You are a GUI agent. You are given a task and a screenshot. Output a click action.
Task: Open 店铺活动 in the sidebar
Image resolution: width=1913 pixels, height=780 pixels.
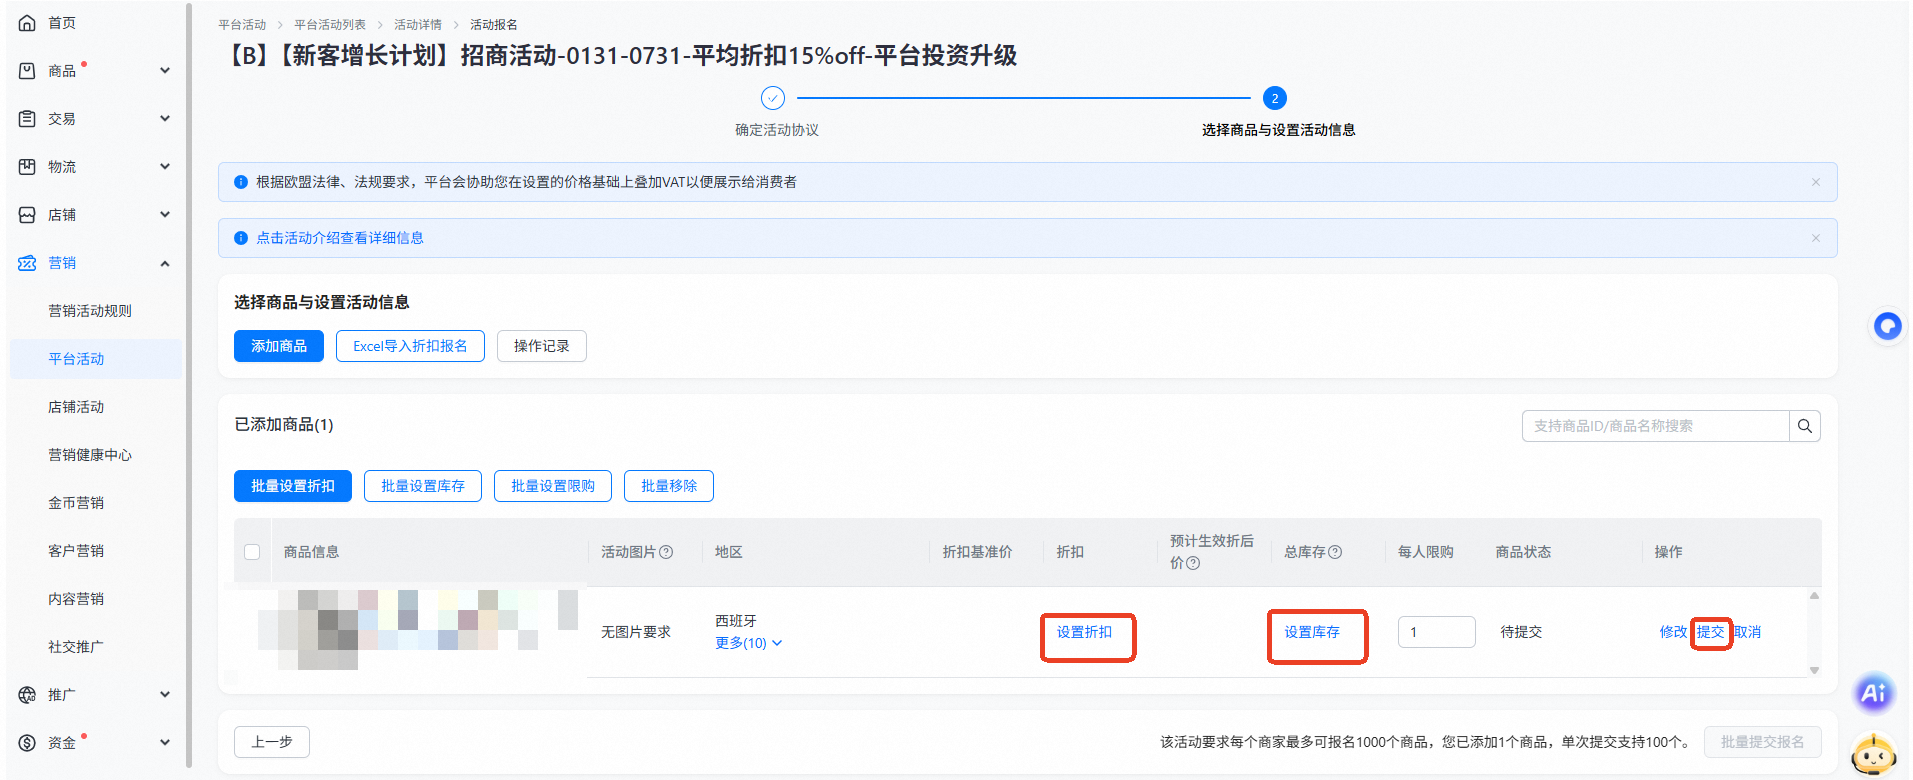coord(76,407)
